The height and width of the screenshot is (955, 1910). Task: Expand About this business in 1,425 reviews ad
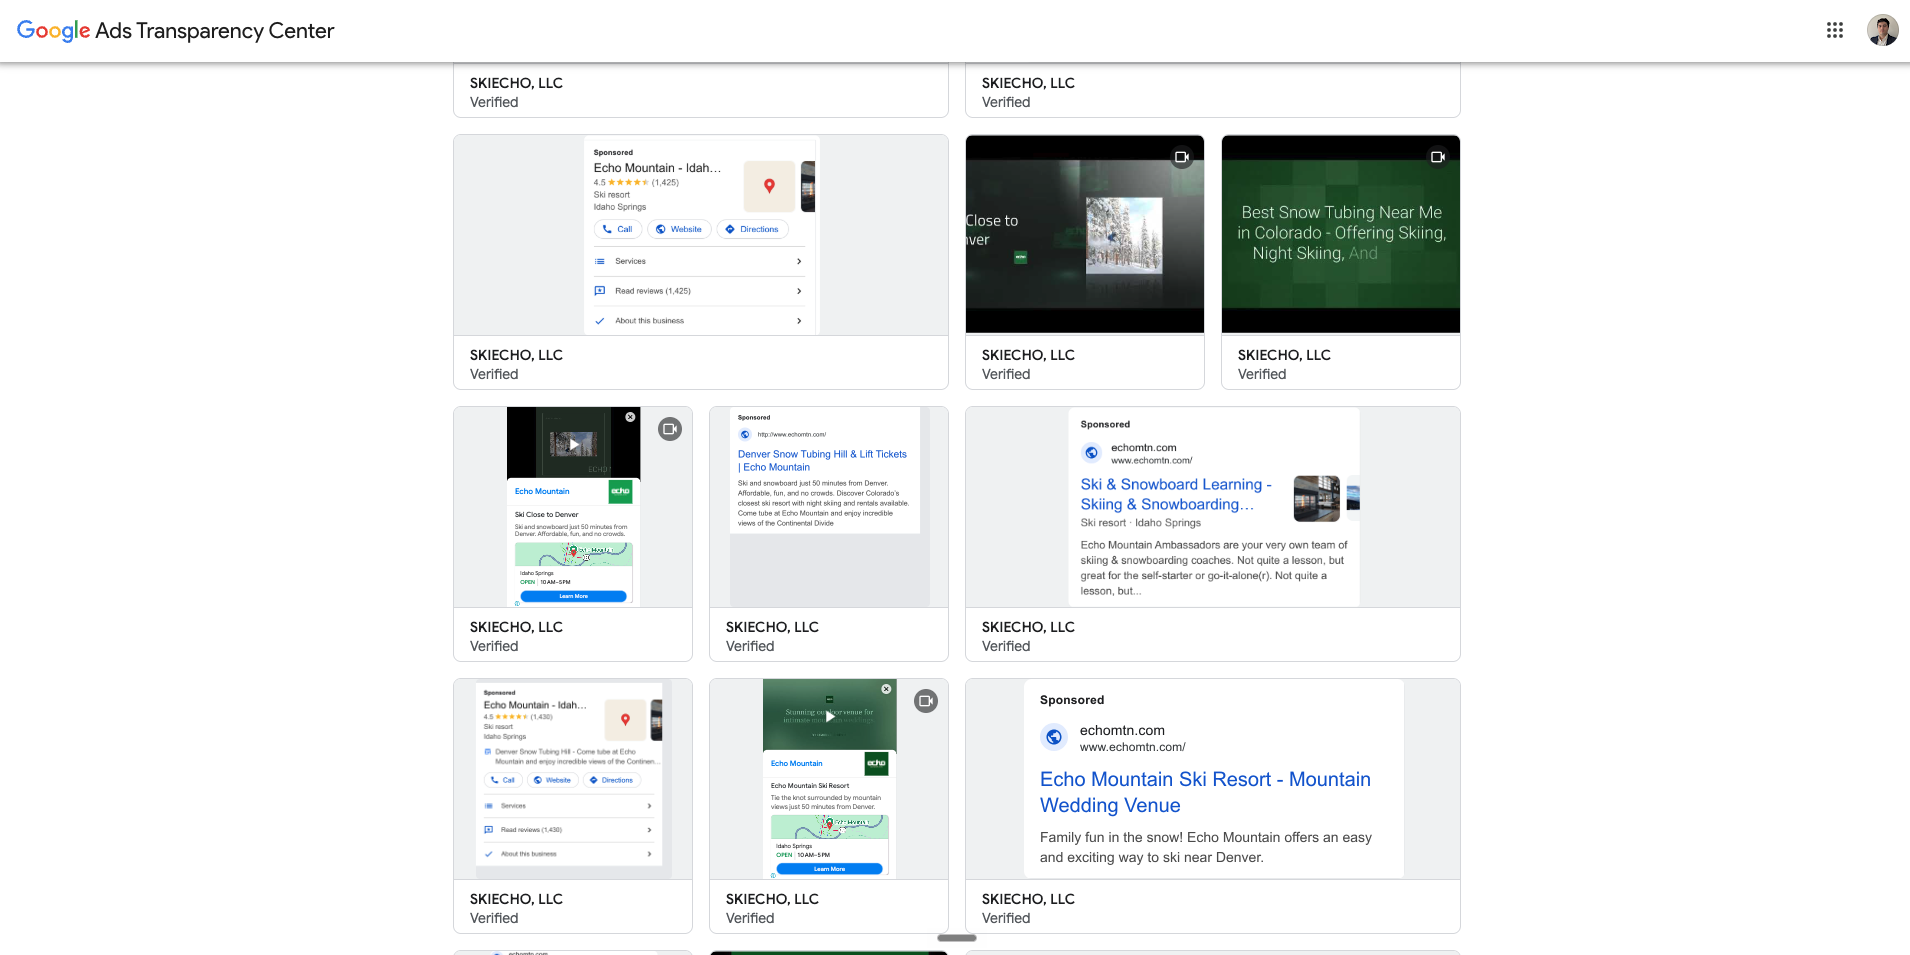[x=698, y=321]
